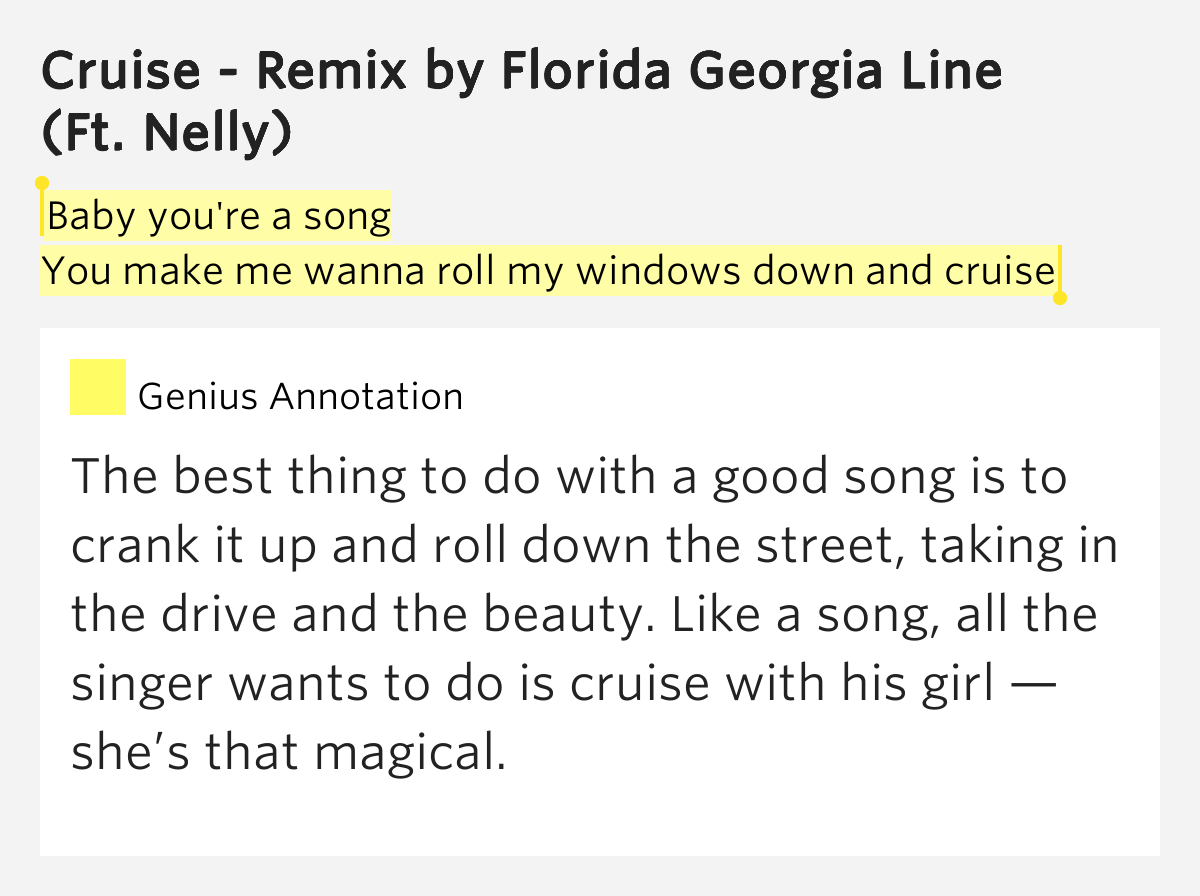Click the selection start handle above 'Baby'
The height and width of the screenshot is (896, 1200).
point(42,184)
